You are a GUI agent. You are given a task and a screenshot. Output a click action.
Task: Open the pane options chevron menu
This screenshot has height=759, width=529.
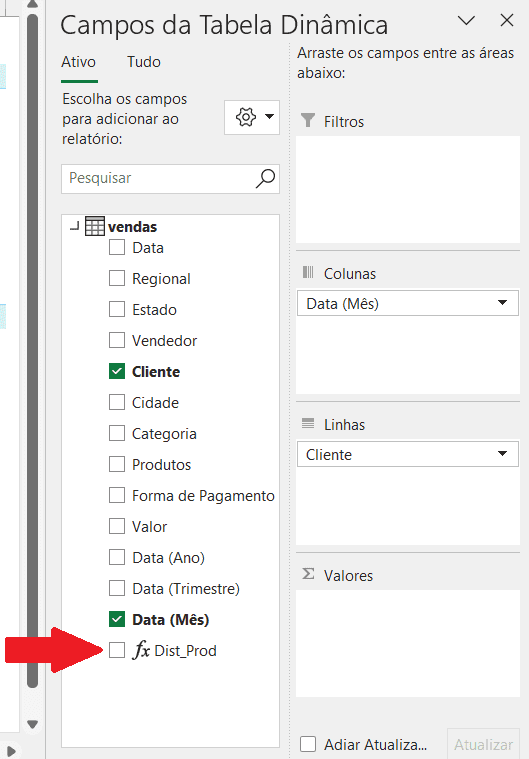(467, 20)
